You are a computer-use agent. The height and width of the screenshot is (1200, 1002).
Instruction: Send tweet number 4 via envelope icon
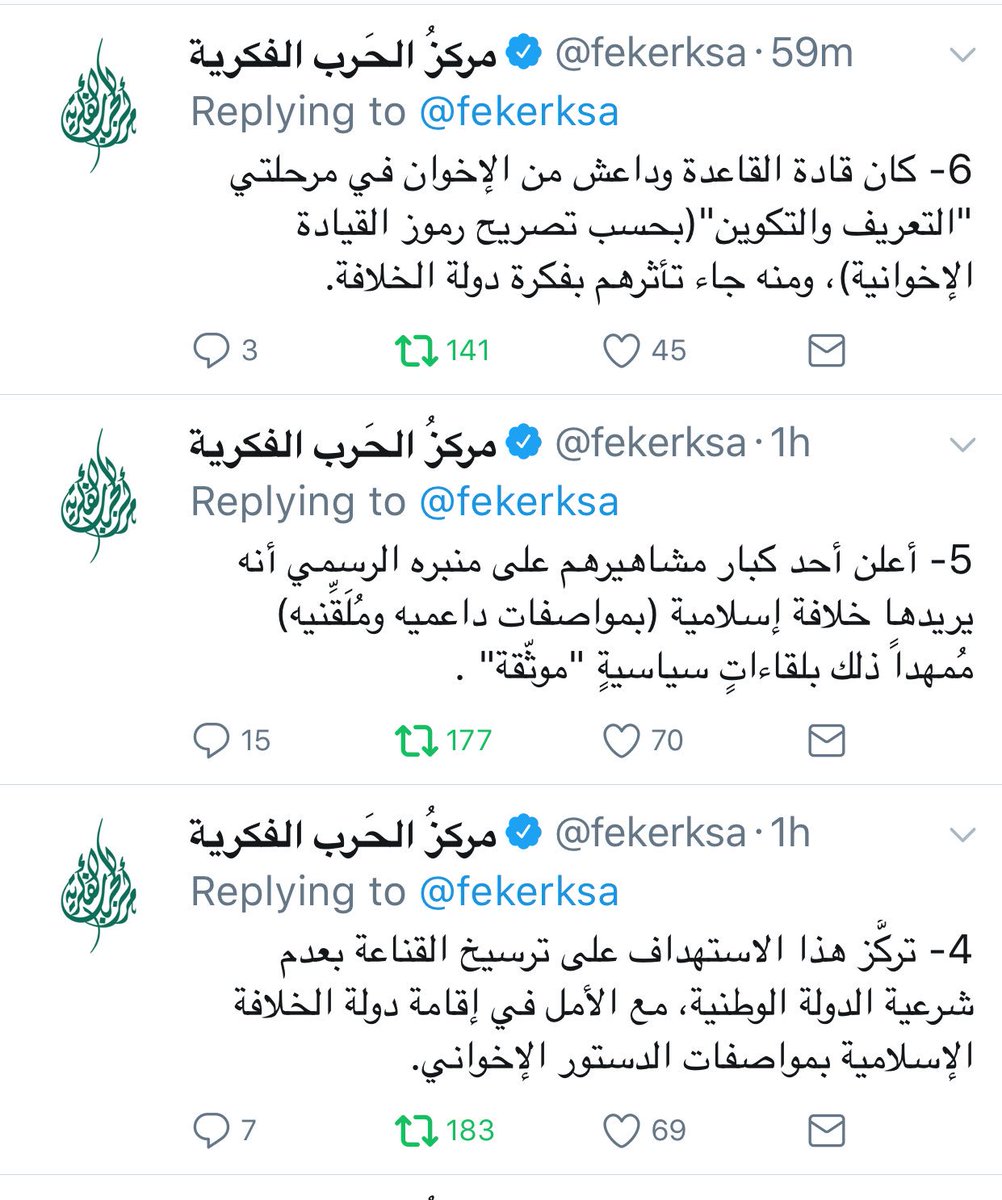click(826, 1130)
